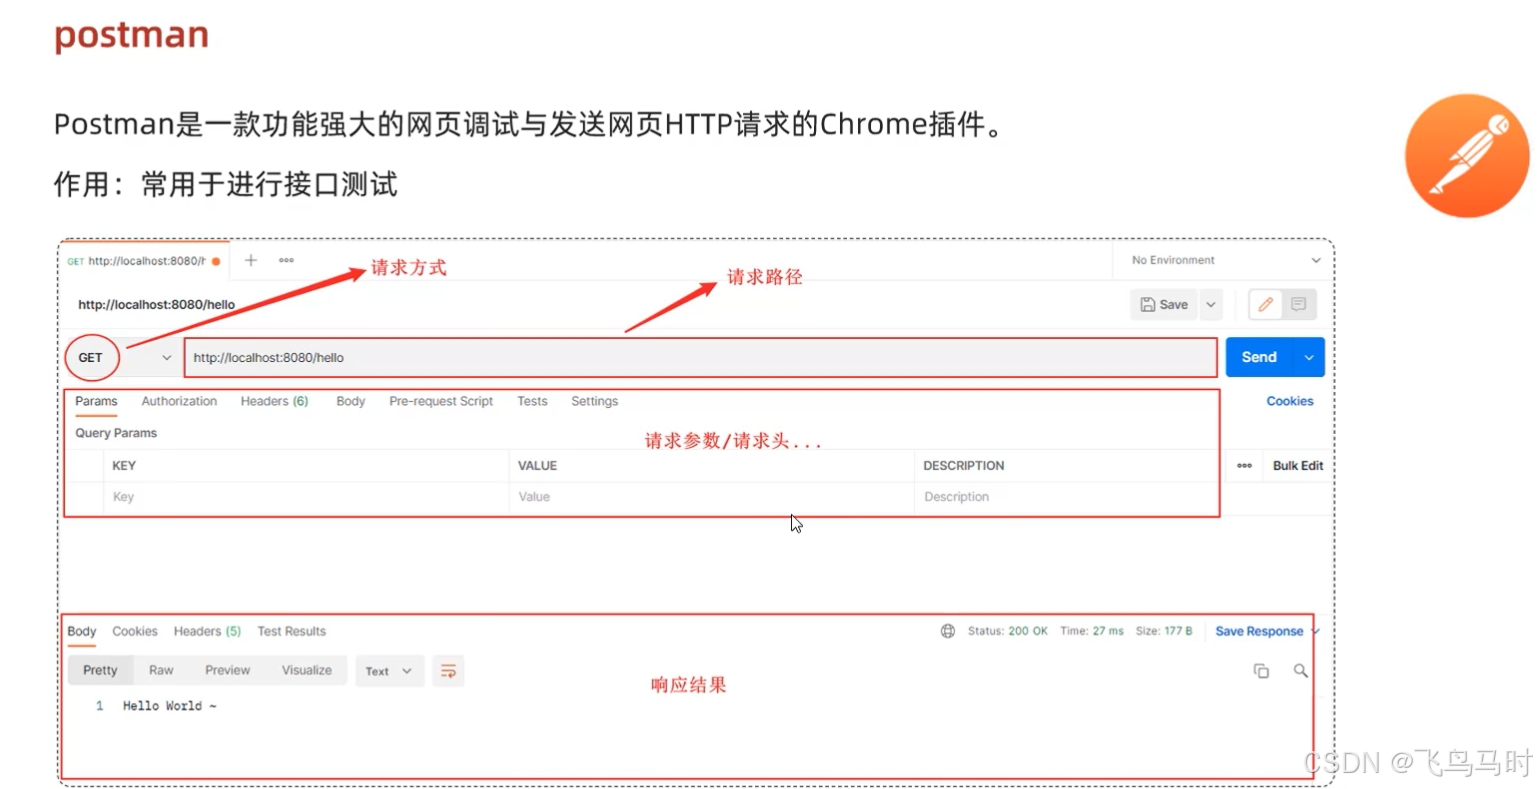Search the response with magnifier icon
1537x789 pixels.
point(1300,671)
